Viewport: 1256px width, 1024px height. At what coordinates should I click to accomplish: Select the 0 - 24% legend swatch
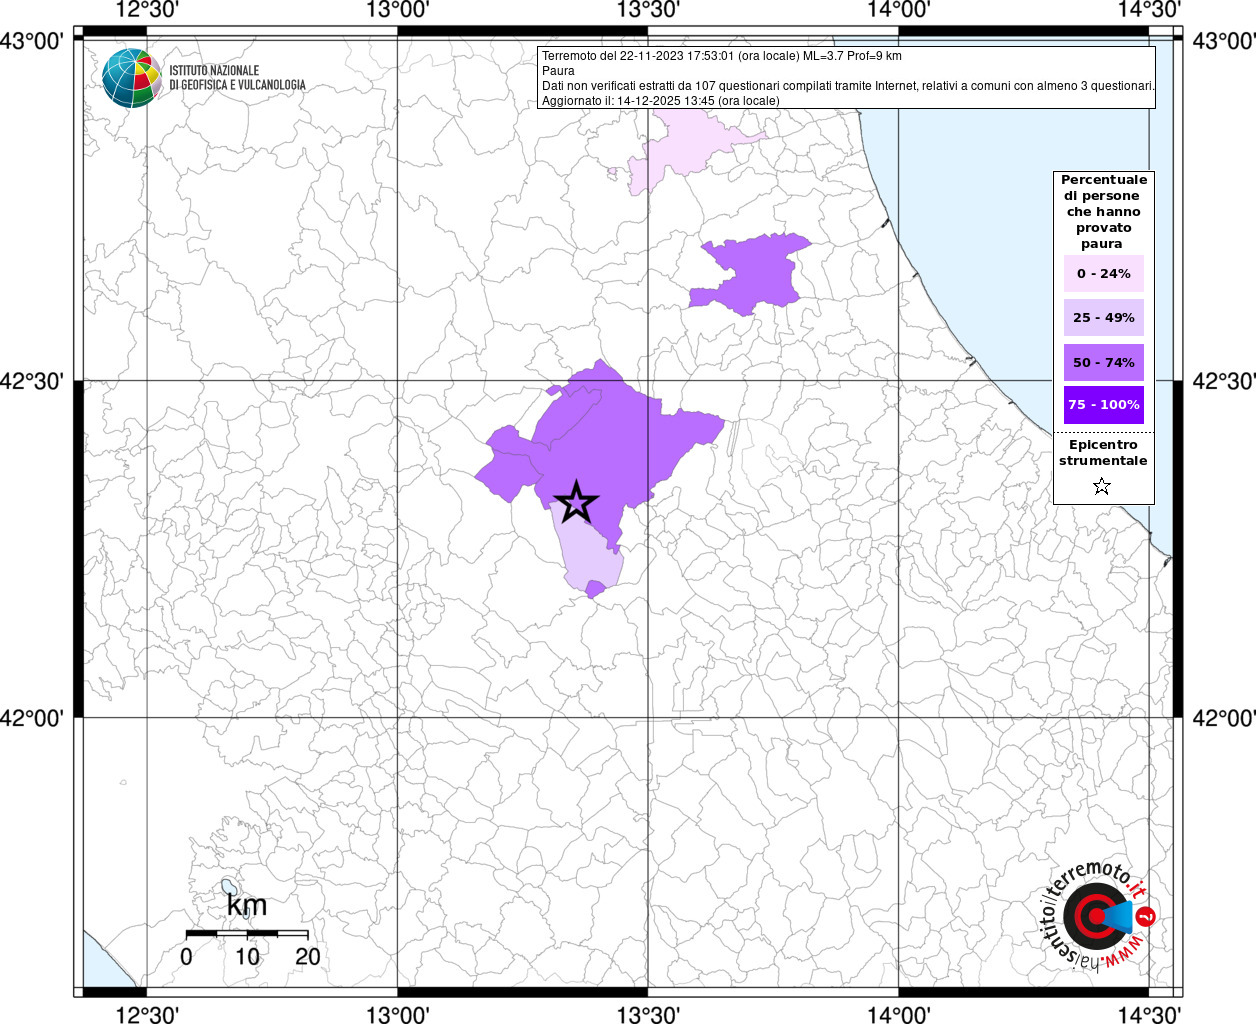[x=1104, y=273]
